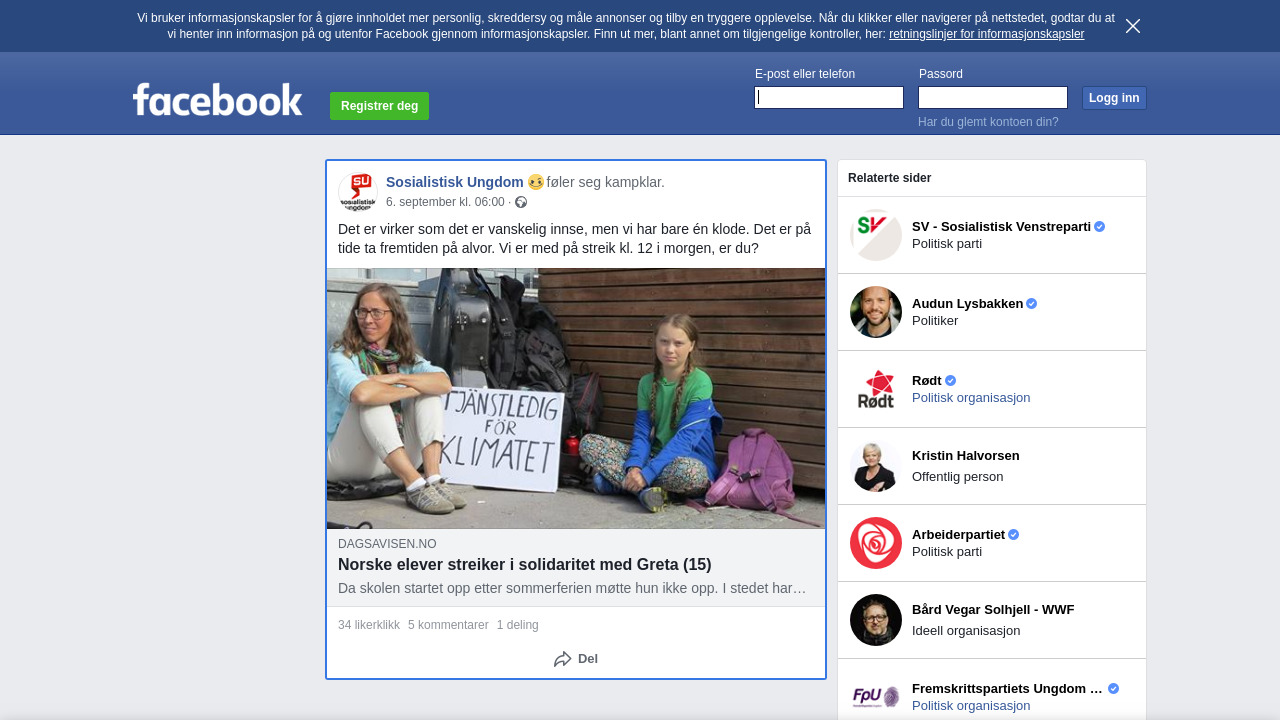This screenshot has height=720, width=1280.
Task: Open the Rødt star logo
Action: coord(876,389)
